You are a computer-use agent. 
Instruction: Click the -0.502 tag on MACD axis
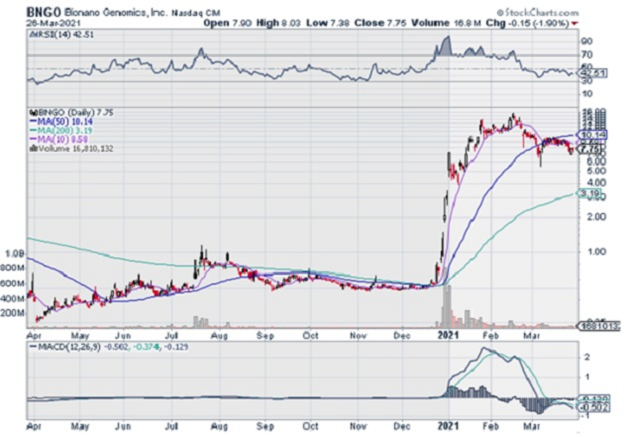tap(595, 407)
